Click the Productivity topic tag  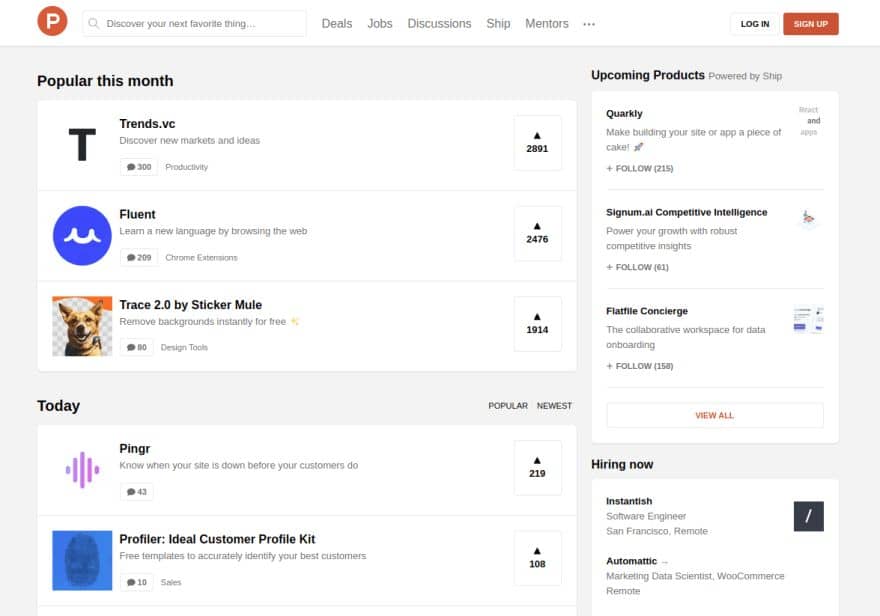pyautogui.click(x=186, y=167)
